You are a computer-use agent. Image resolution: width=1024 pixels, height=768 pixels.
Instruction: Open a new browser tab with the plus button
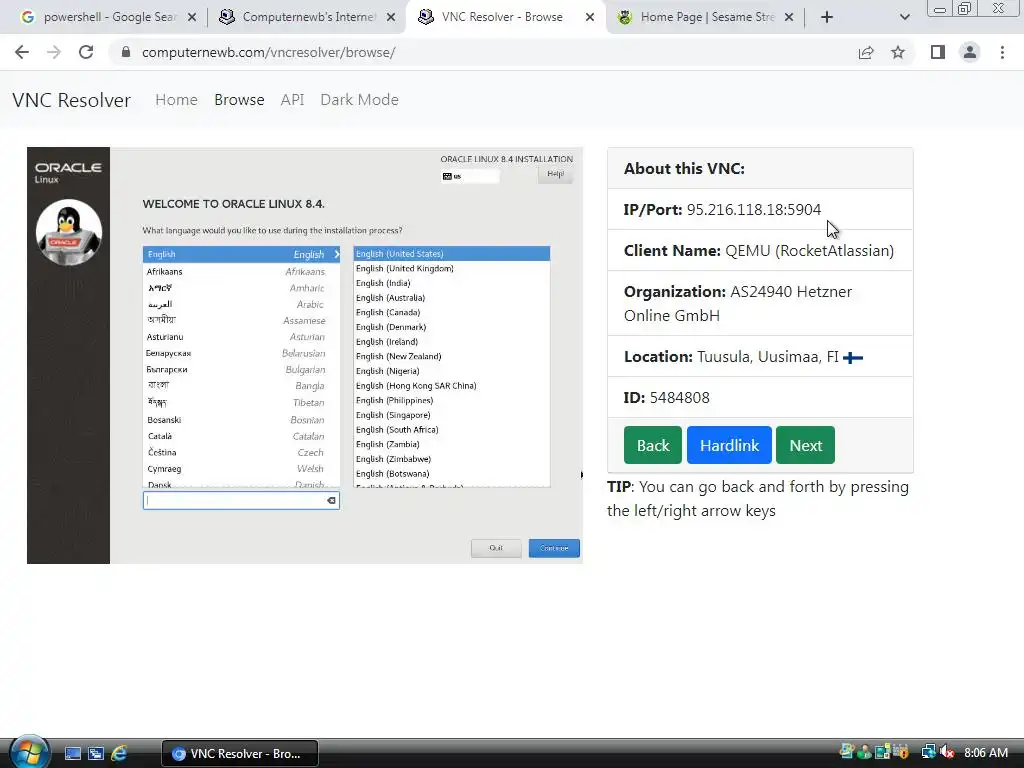(827, 17)
